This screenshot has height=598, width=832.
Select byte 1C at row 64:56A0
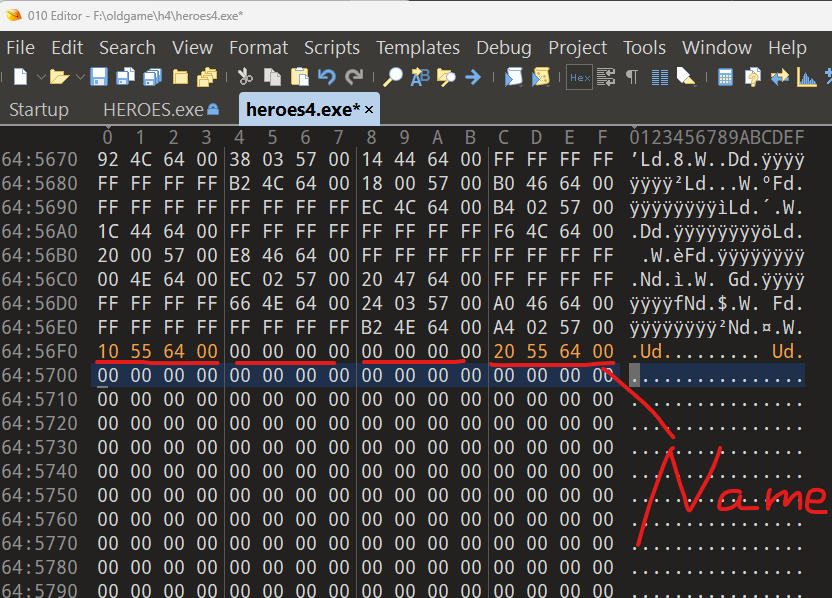[x=108, y=231]
